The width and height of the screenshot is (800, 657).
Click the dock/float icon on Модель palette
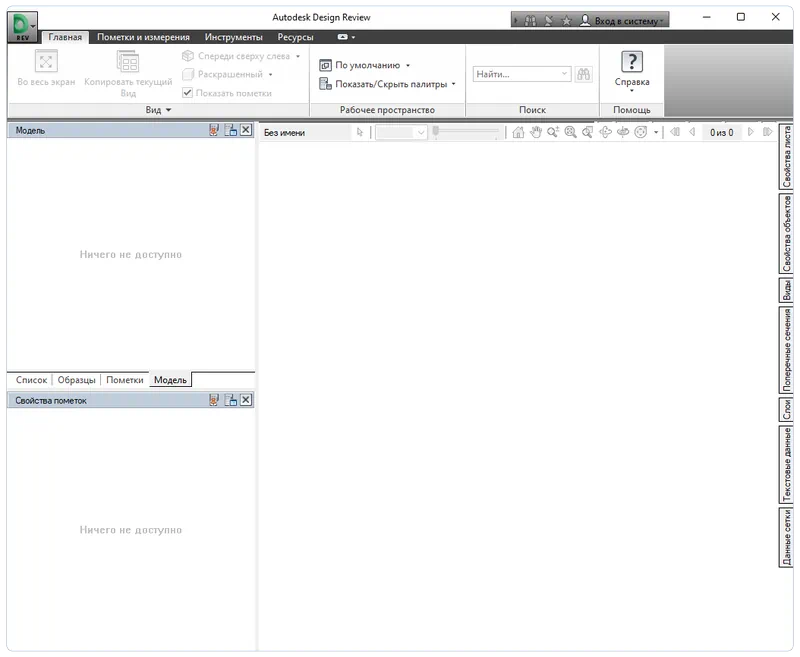click(231, 130)
